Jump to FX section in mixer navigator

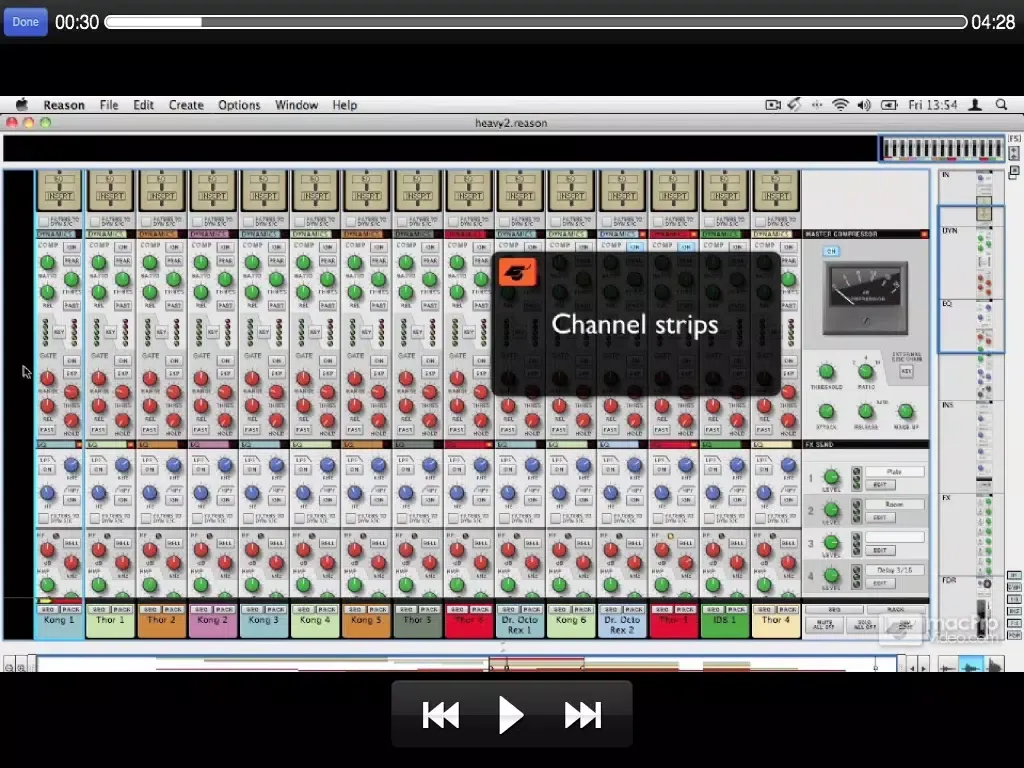coord(946,498)
